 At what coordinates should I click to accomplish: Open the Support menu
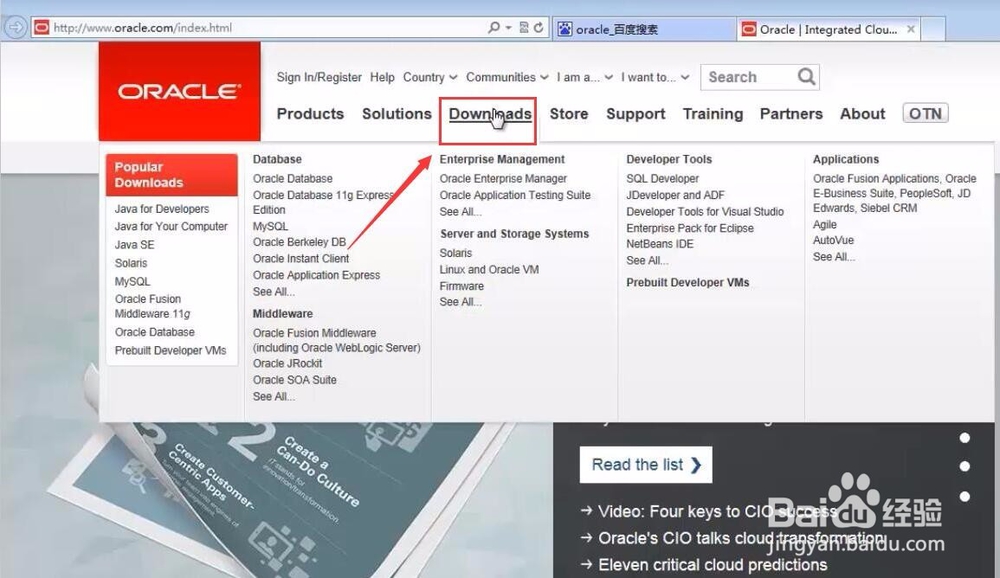coord(635,114)
